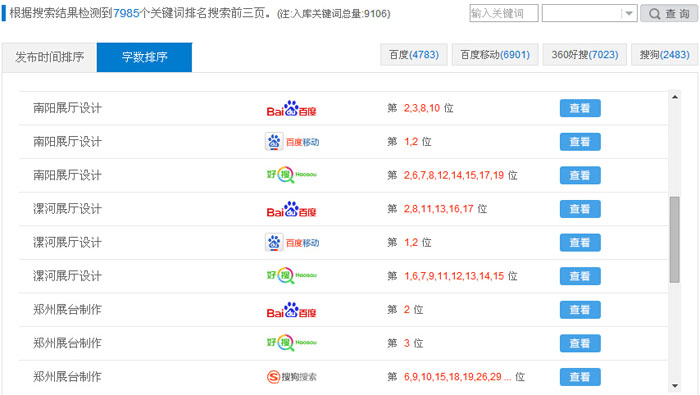Click keyword 漯河展厅设计 in 百度移动 row
This screenshot has width=700, height=395.
click(67, 243)
